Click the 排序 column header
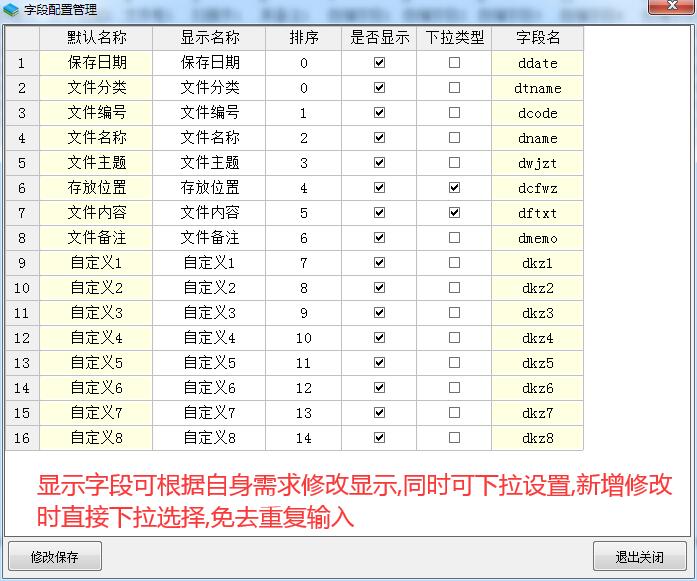Image resolution: width=697 pixels, height=581 pixels. coord(304,38)
